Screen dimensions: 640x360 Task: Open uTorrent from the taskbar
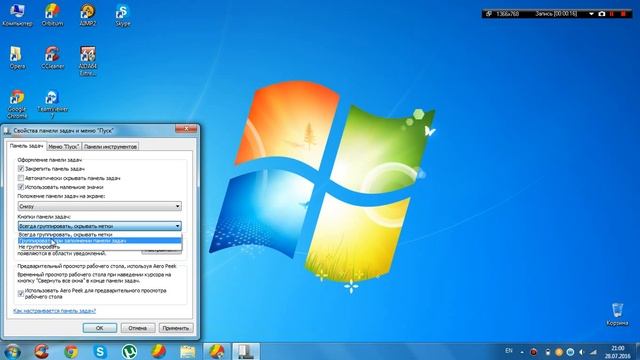point(129,351)
